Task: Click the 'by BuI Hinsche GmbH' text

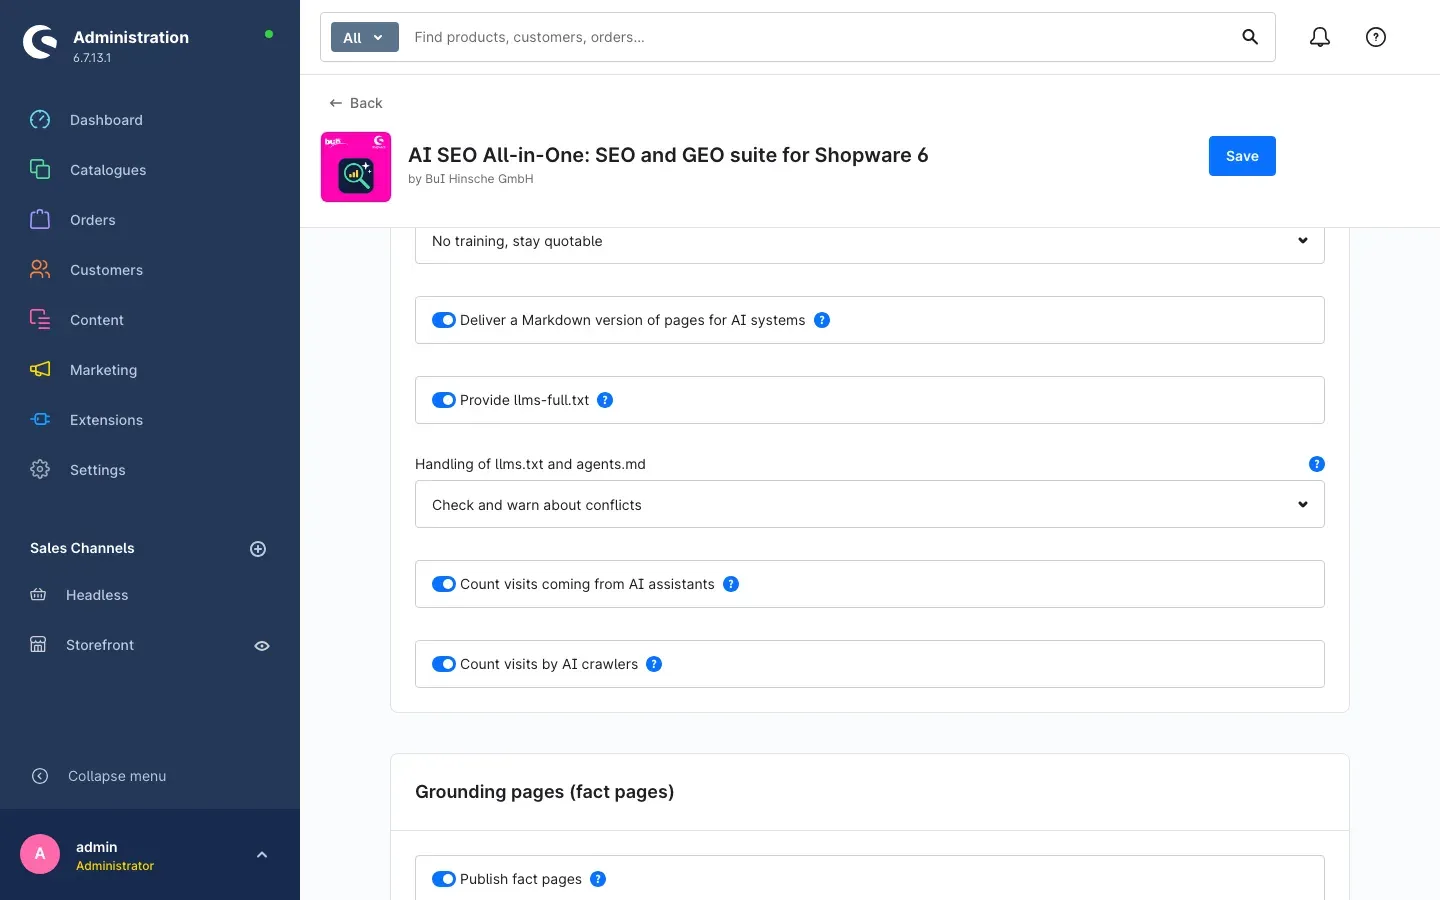Action: coord(471,179)
